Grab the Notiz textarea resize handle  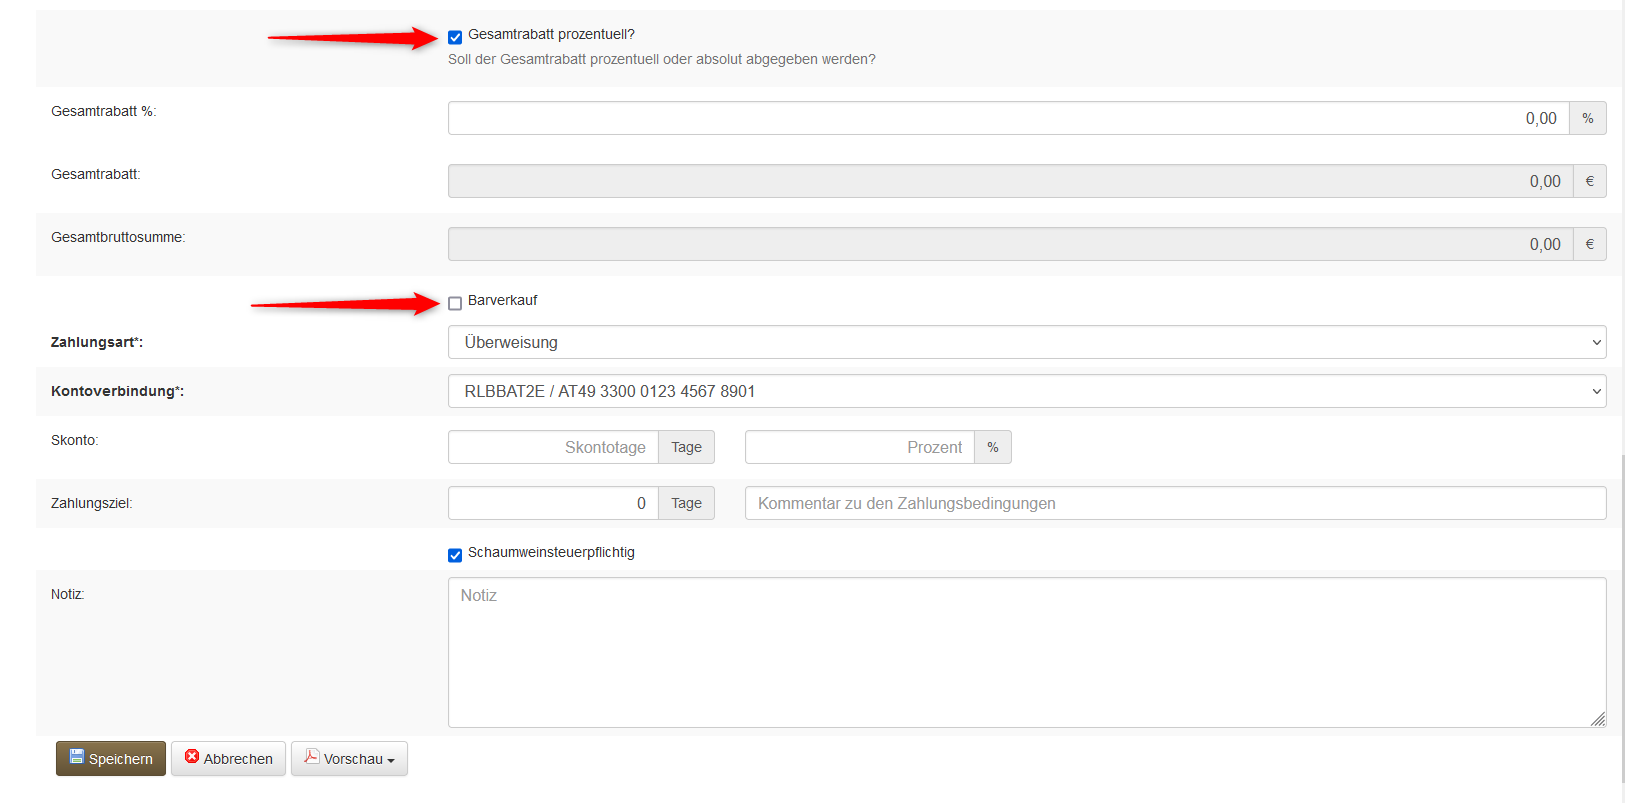[1597, 718]
